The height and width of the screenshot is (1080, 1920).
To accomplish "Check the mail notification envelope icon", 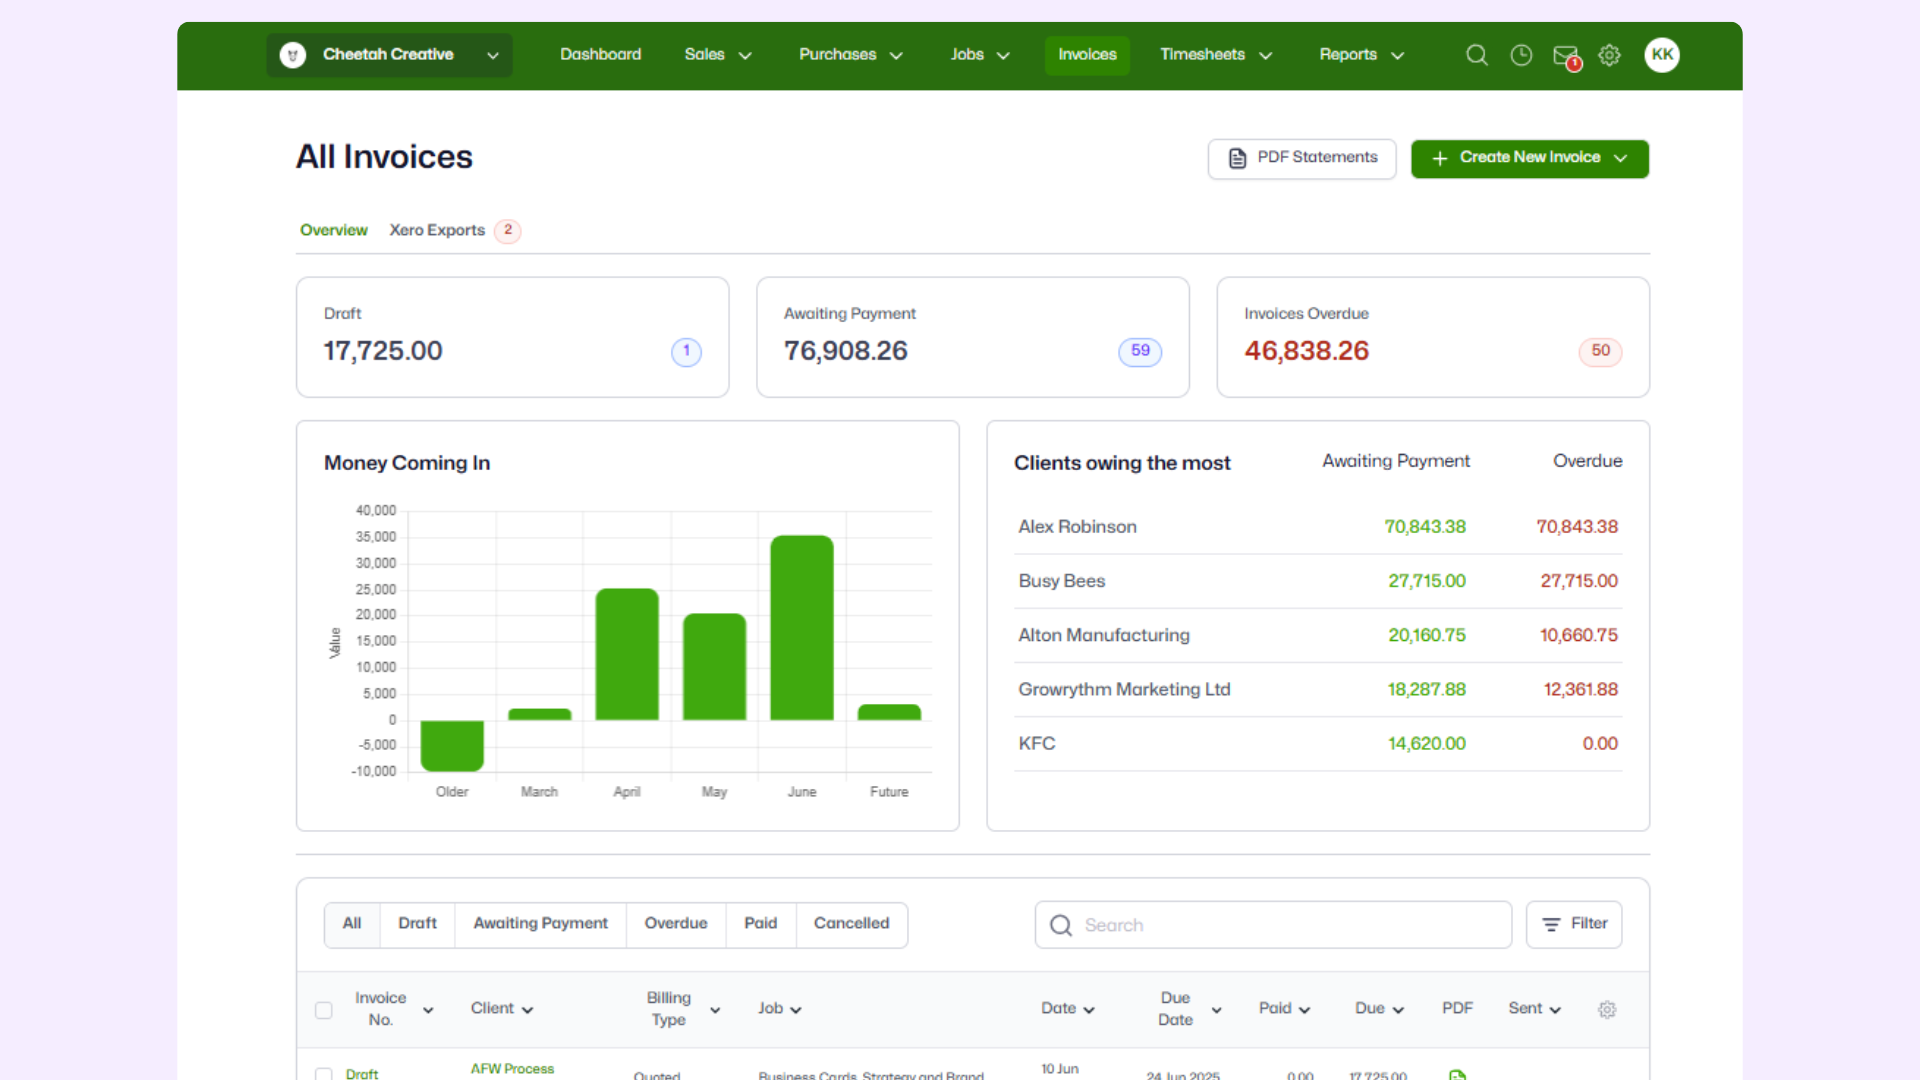I will (1565, 55).
